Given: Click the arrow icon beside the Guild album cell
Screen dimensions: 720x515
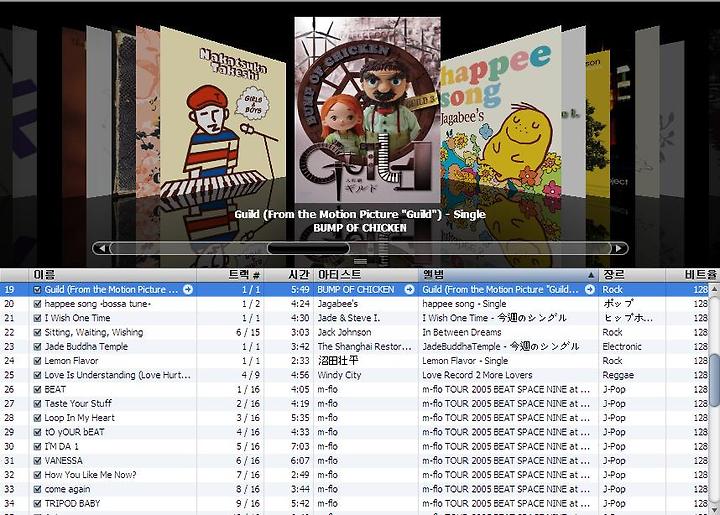Looking at the screenshot, I should (x=590, y=290).
